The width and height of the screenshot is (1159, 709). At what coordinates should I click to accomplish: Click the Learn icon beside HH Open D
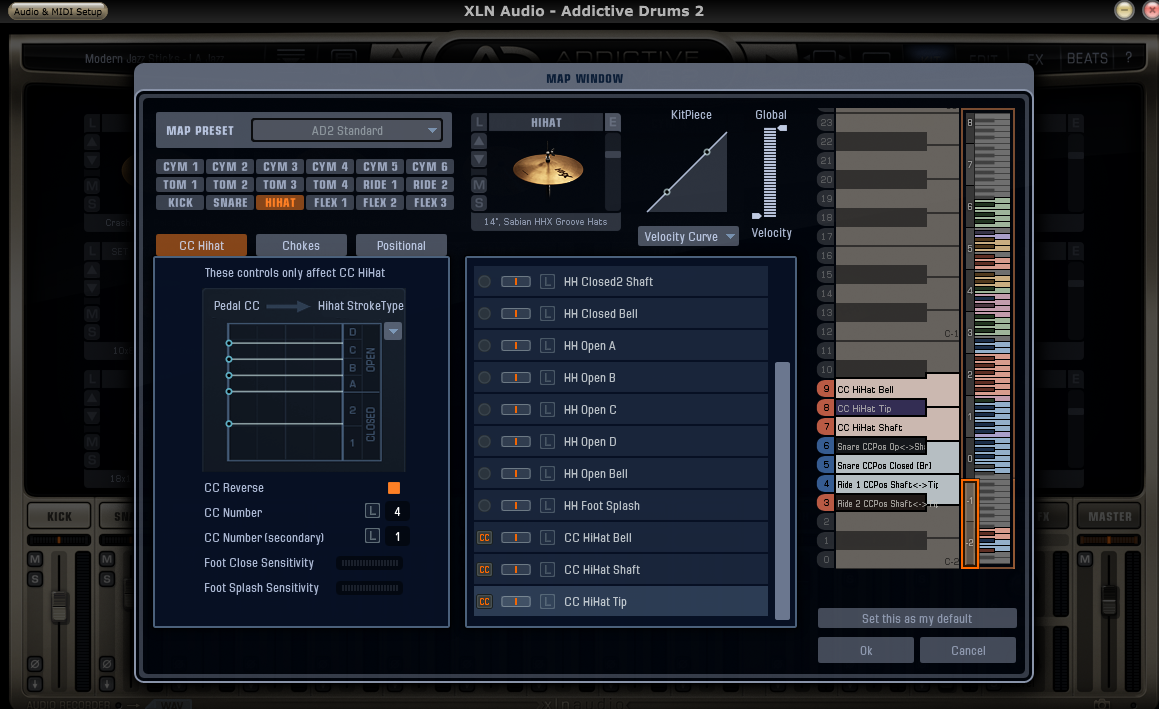tap(547, 441)
